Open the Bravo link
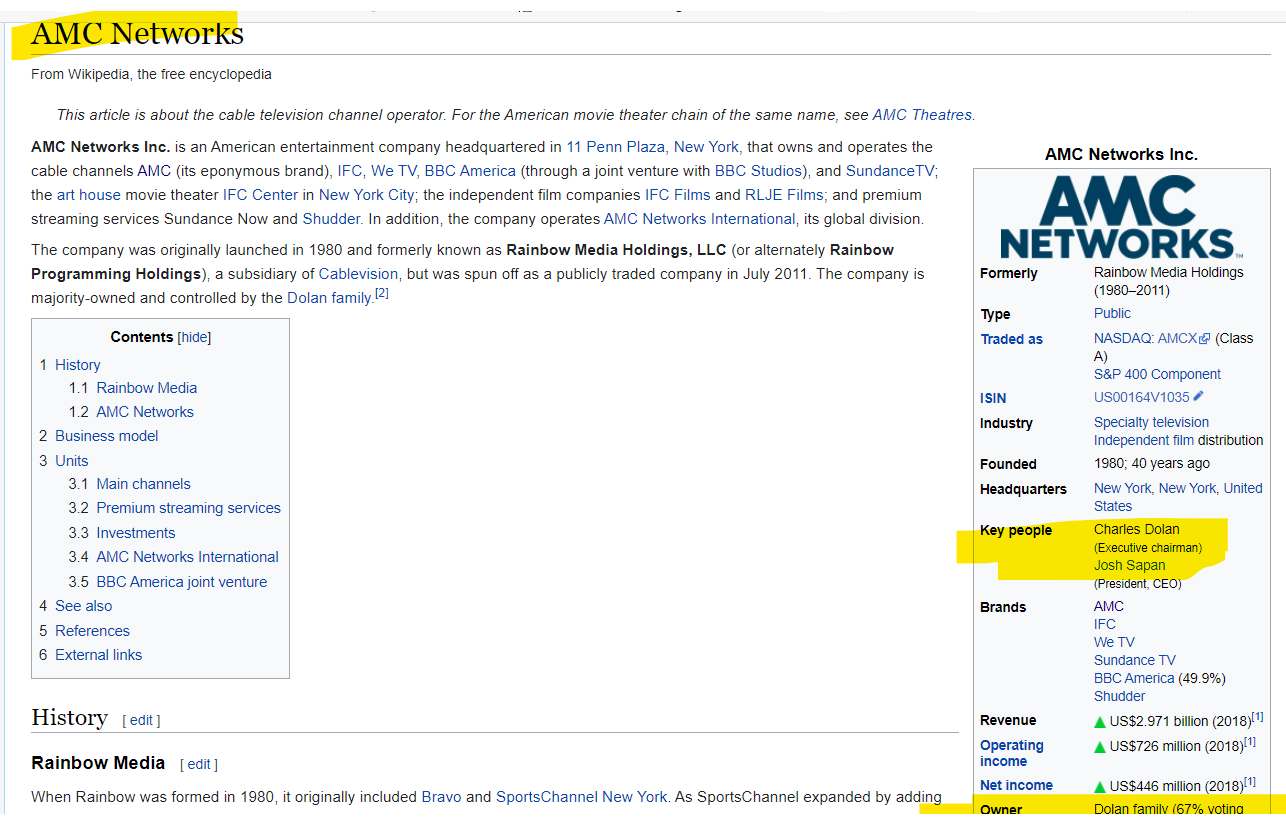Screen dimensions: 1286x837 point(441,797)
